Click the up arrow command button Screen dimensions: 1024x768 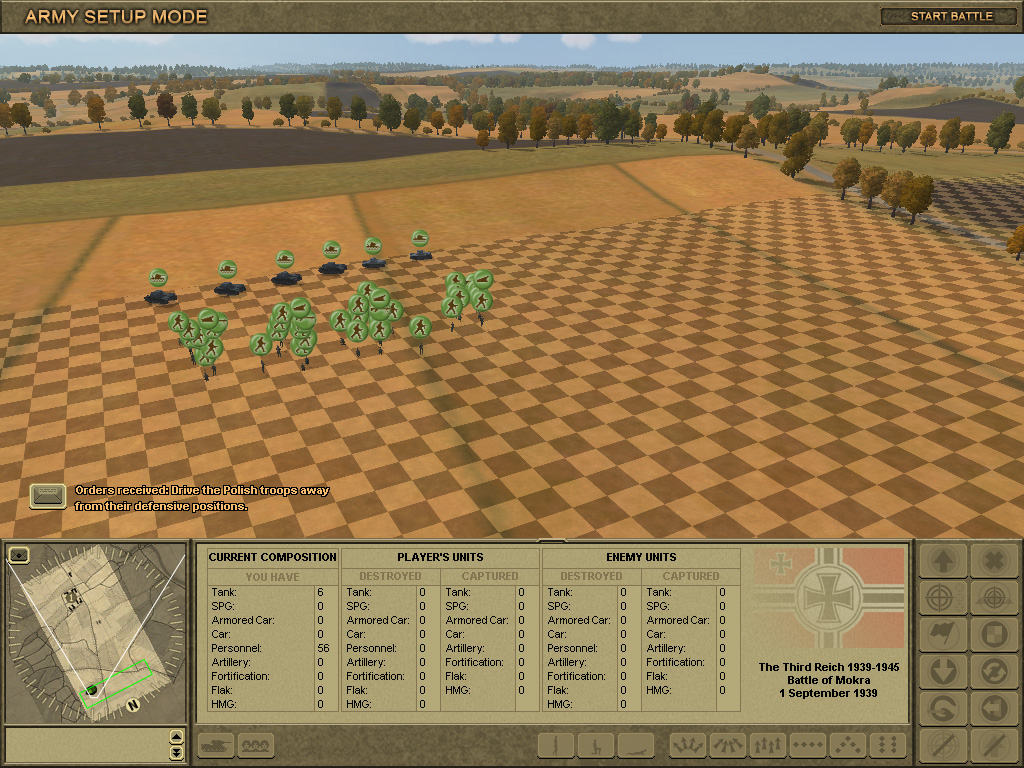click(x=942, y=561)
